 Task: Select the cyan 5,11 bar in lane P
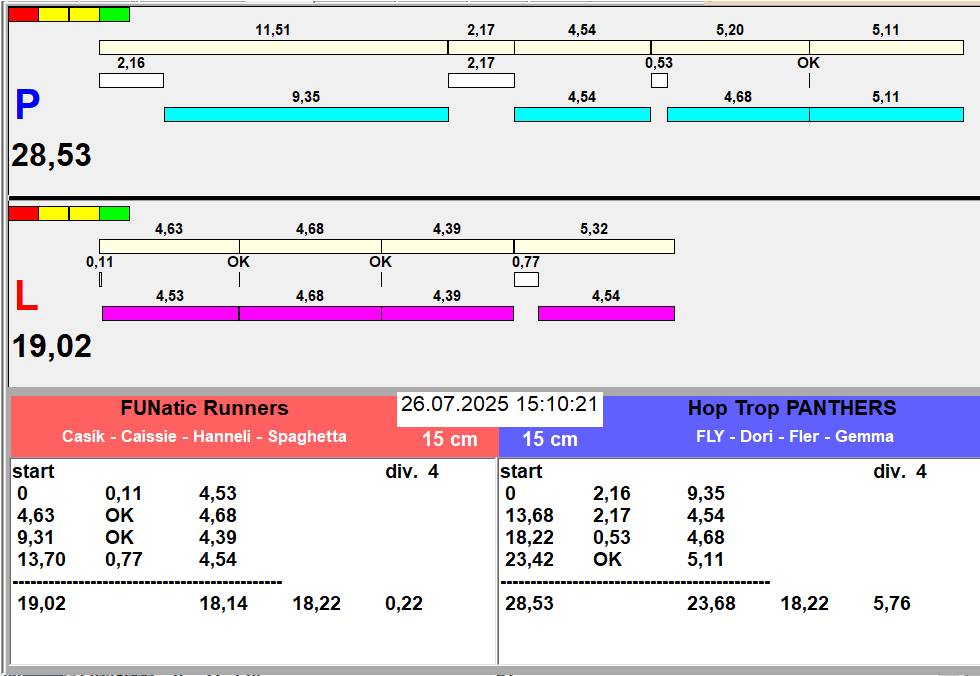pyautogui.click(x=886, y=114)
